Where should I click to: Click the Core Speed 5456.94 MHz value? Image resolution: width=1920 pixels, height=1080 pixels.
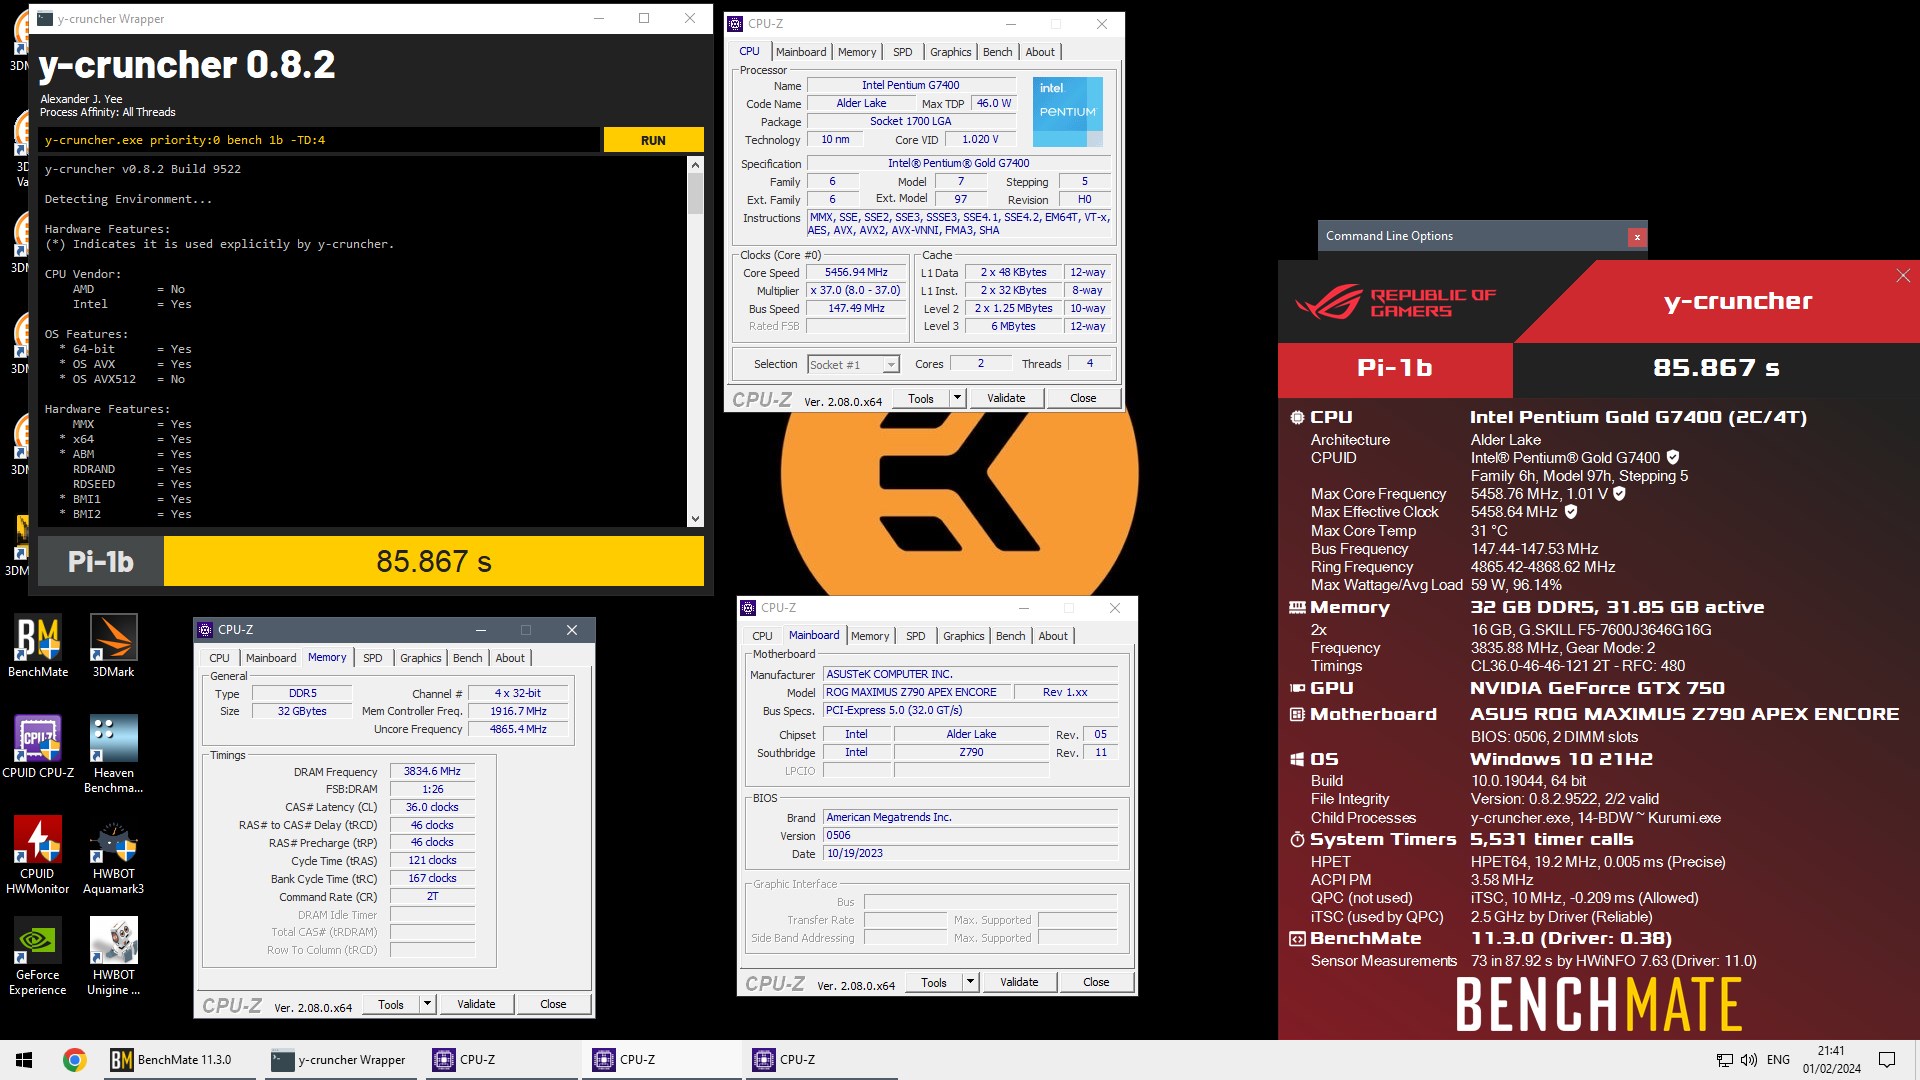click(856, 273)
